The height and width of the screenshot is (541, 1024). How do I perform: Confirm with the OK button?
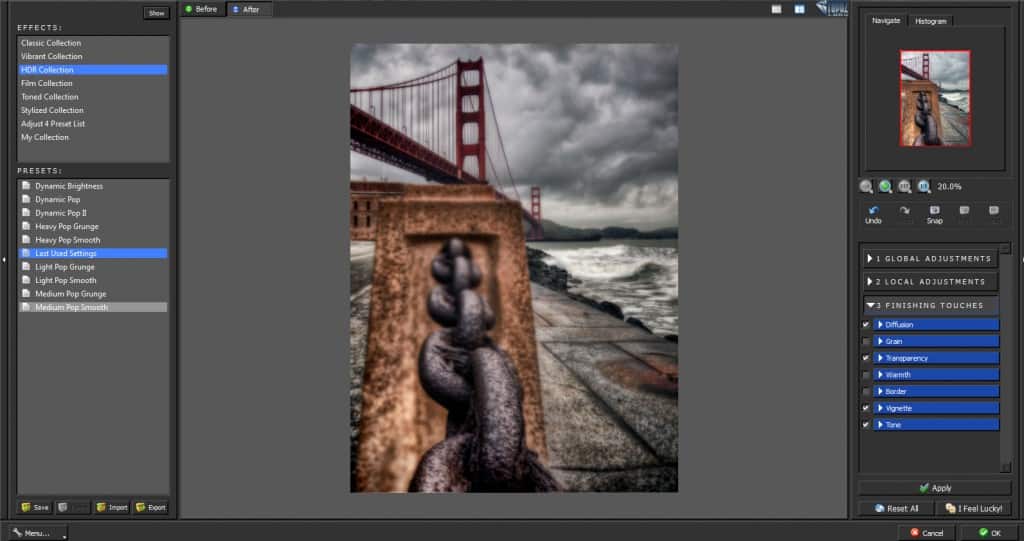pyautogui.click(x=989, y=533)
